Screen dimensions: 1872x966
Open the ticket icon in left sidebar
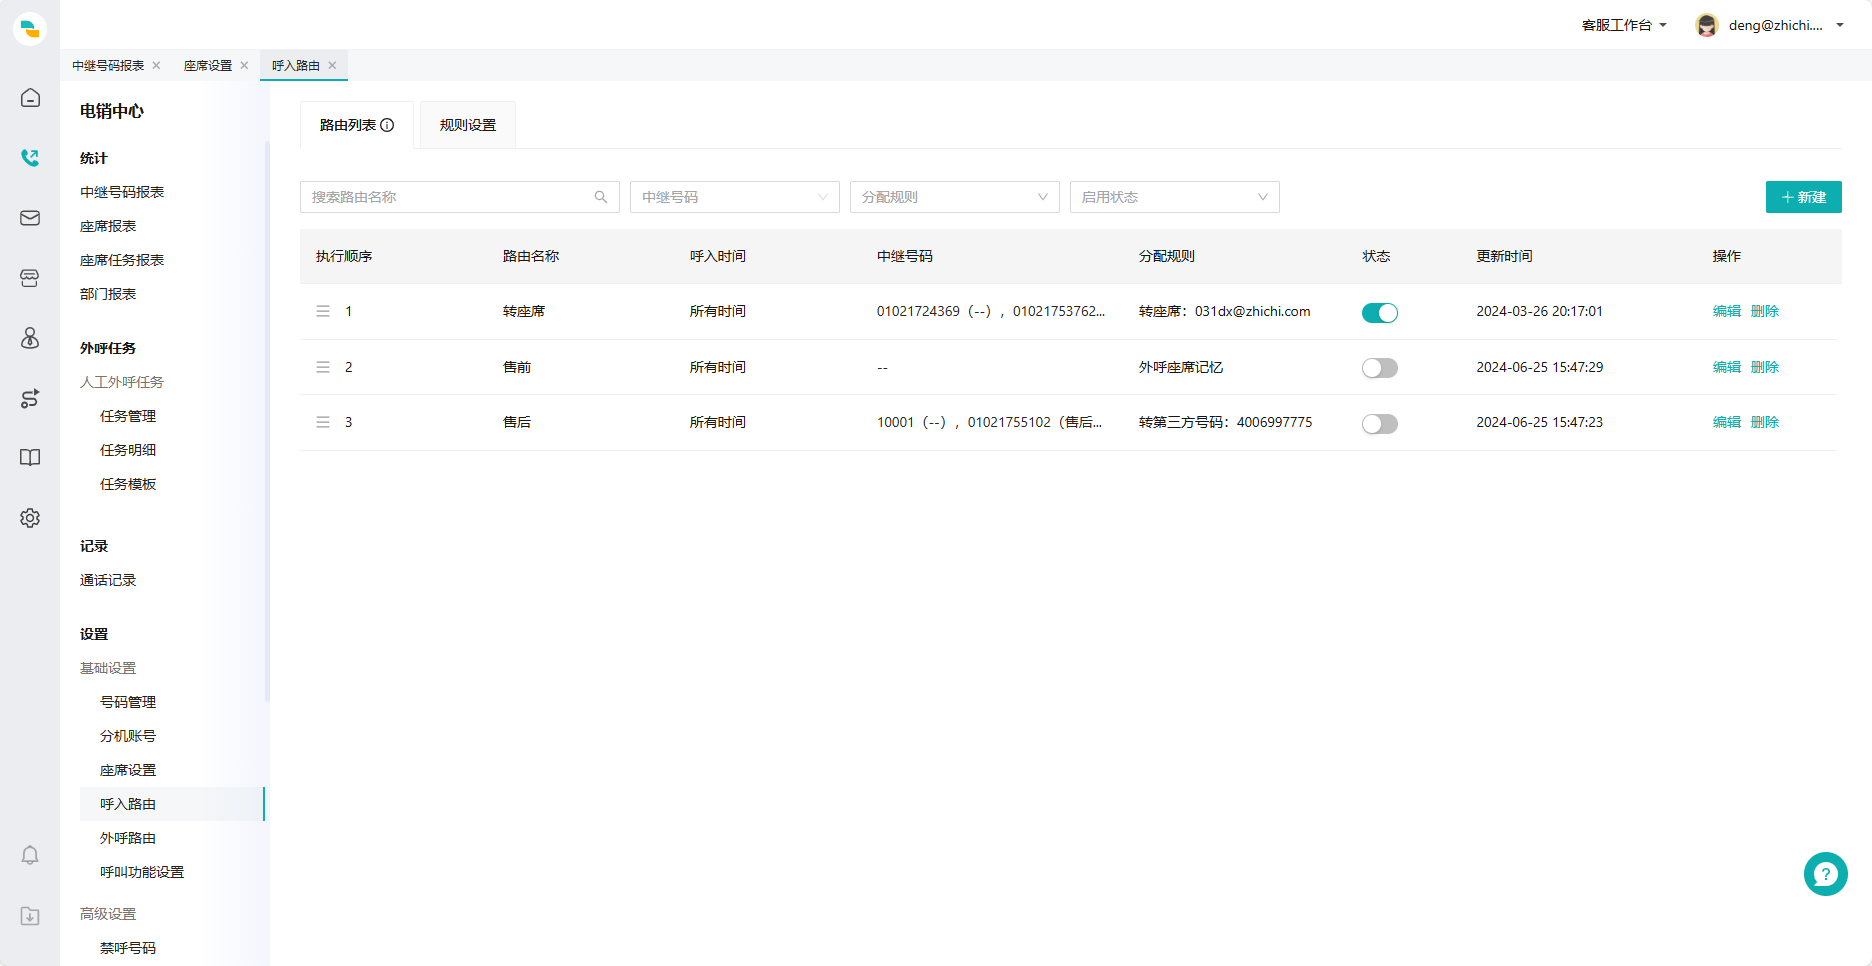pyautogui.click(x=30, y=278)
